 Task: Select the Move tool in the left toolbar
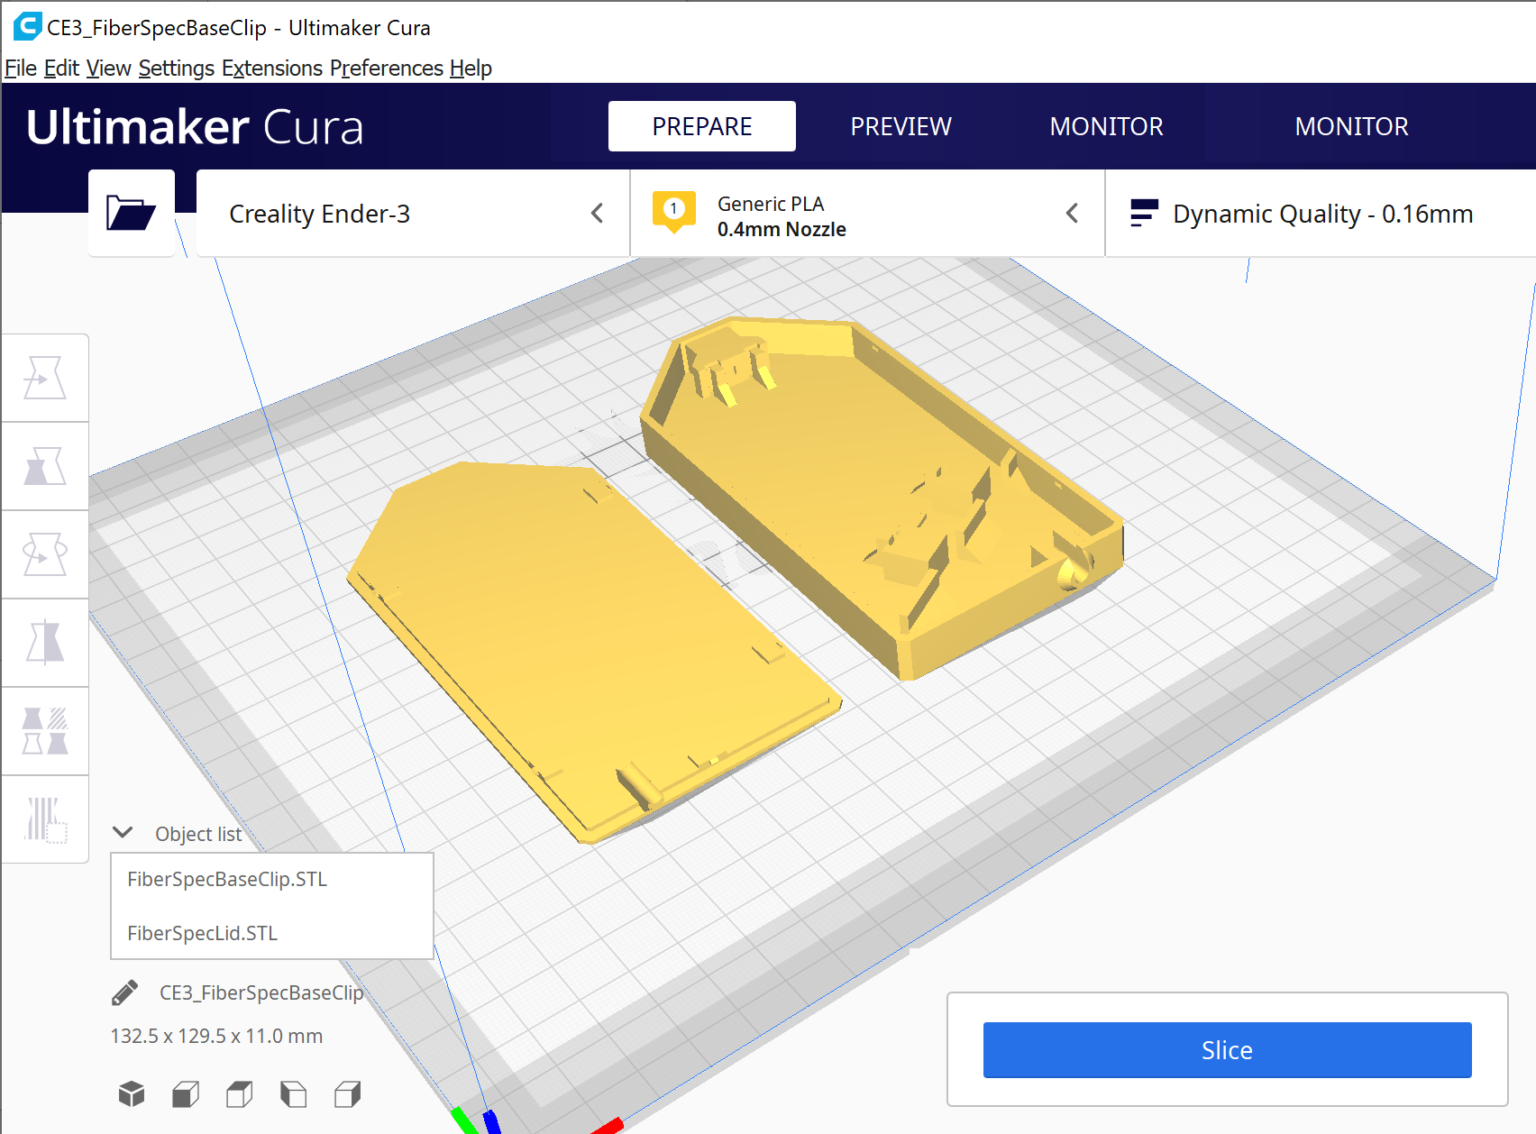tap(45, 377)
